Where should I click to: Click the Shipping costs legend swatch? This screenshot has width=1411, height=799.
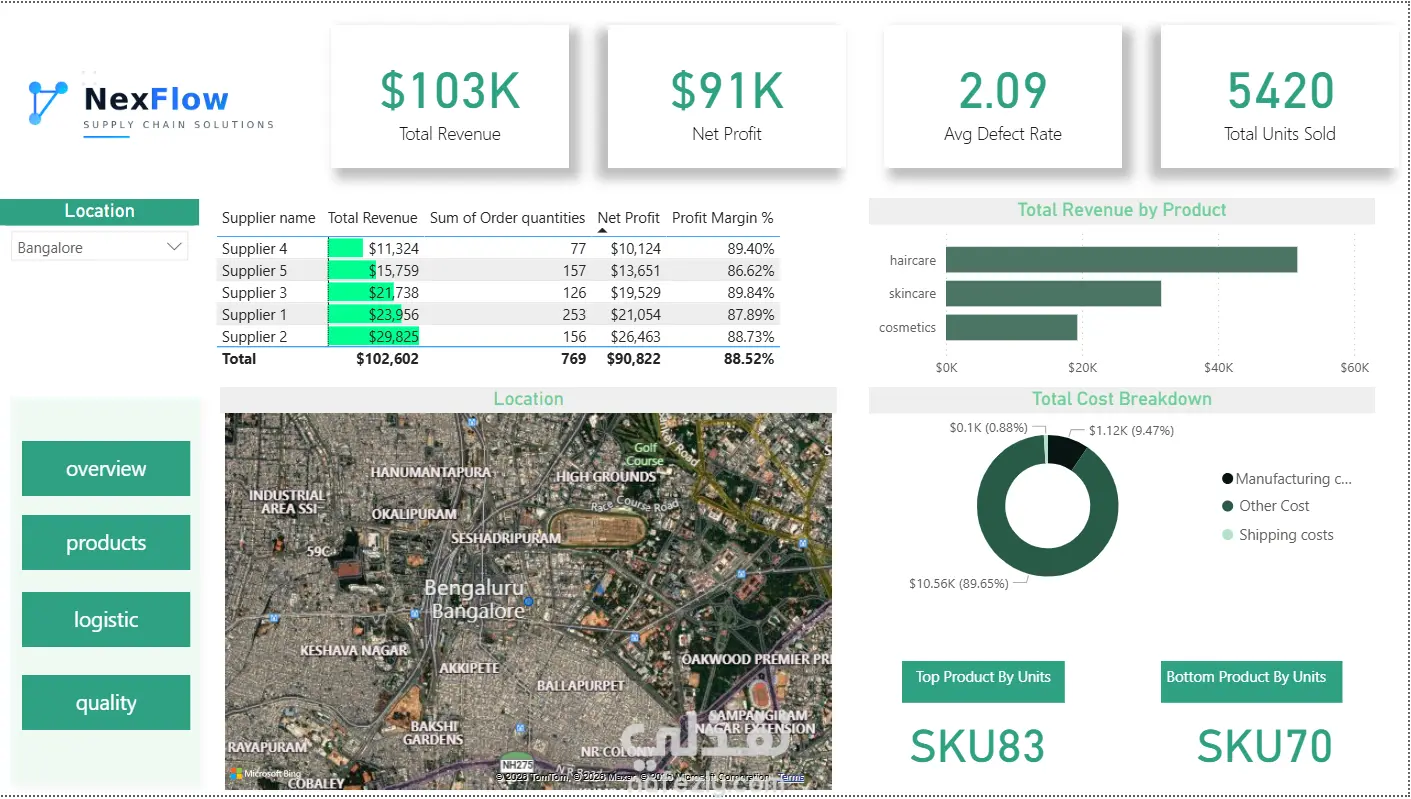[1228, 535]
